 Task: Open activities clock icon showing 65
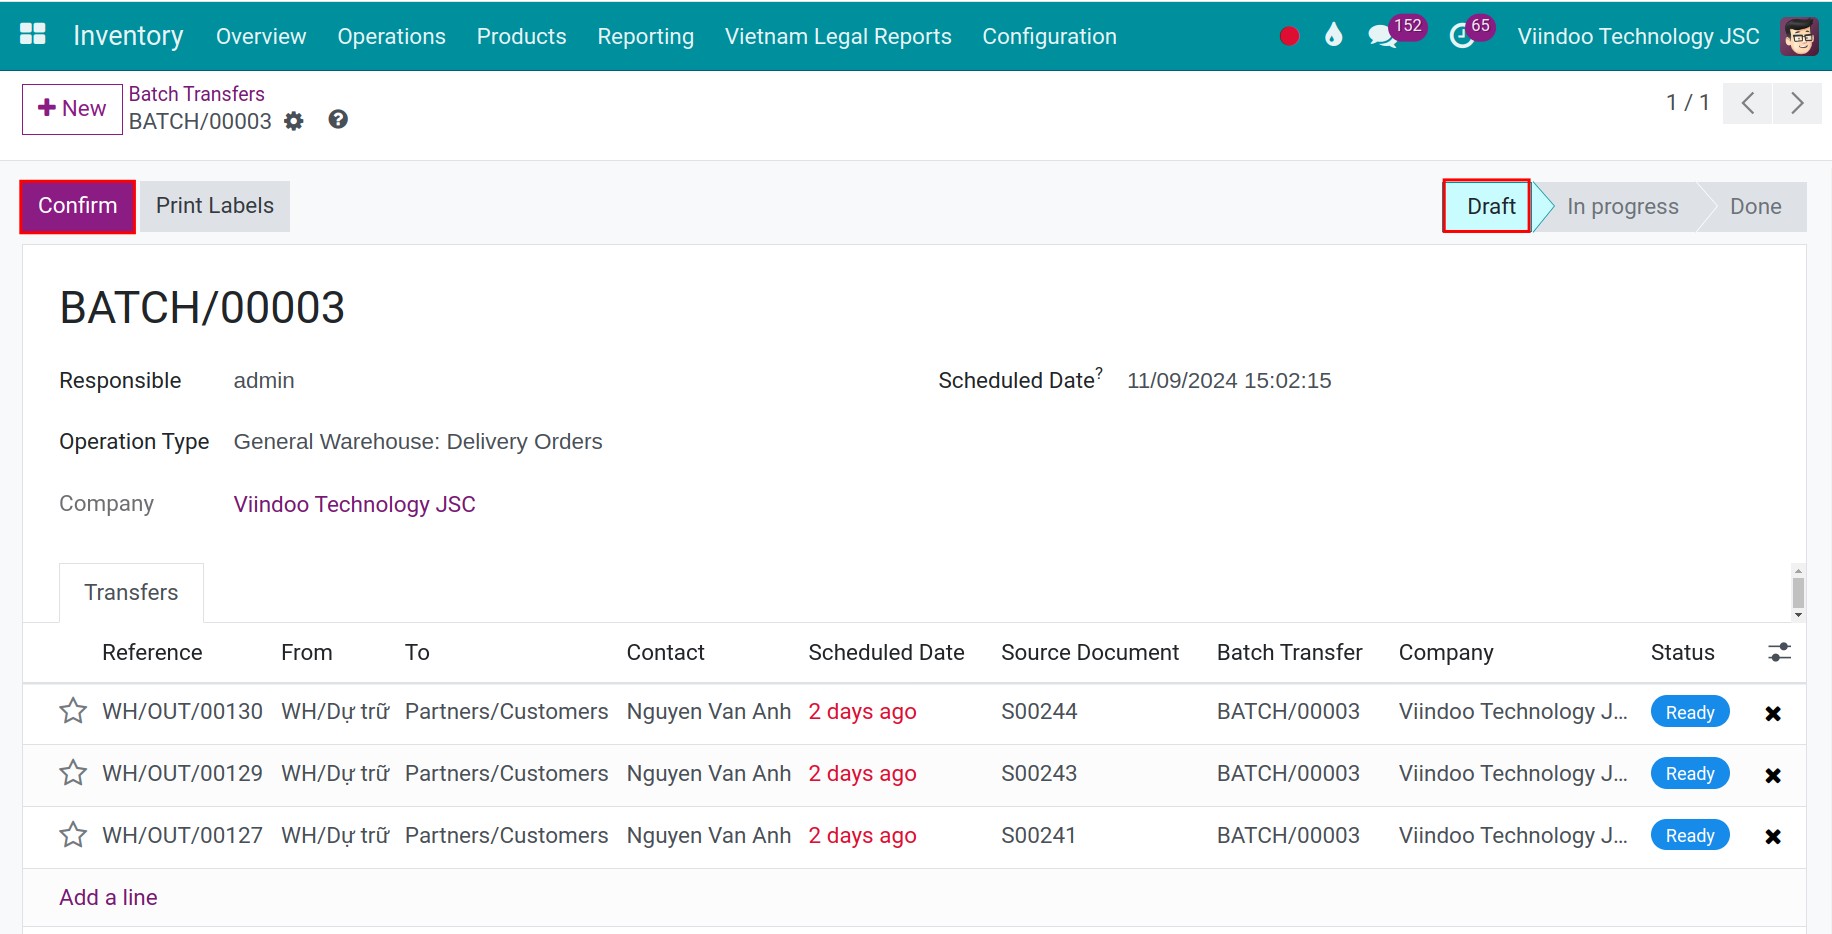[1471, 32]
